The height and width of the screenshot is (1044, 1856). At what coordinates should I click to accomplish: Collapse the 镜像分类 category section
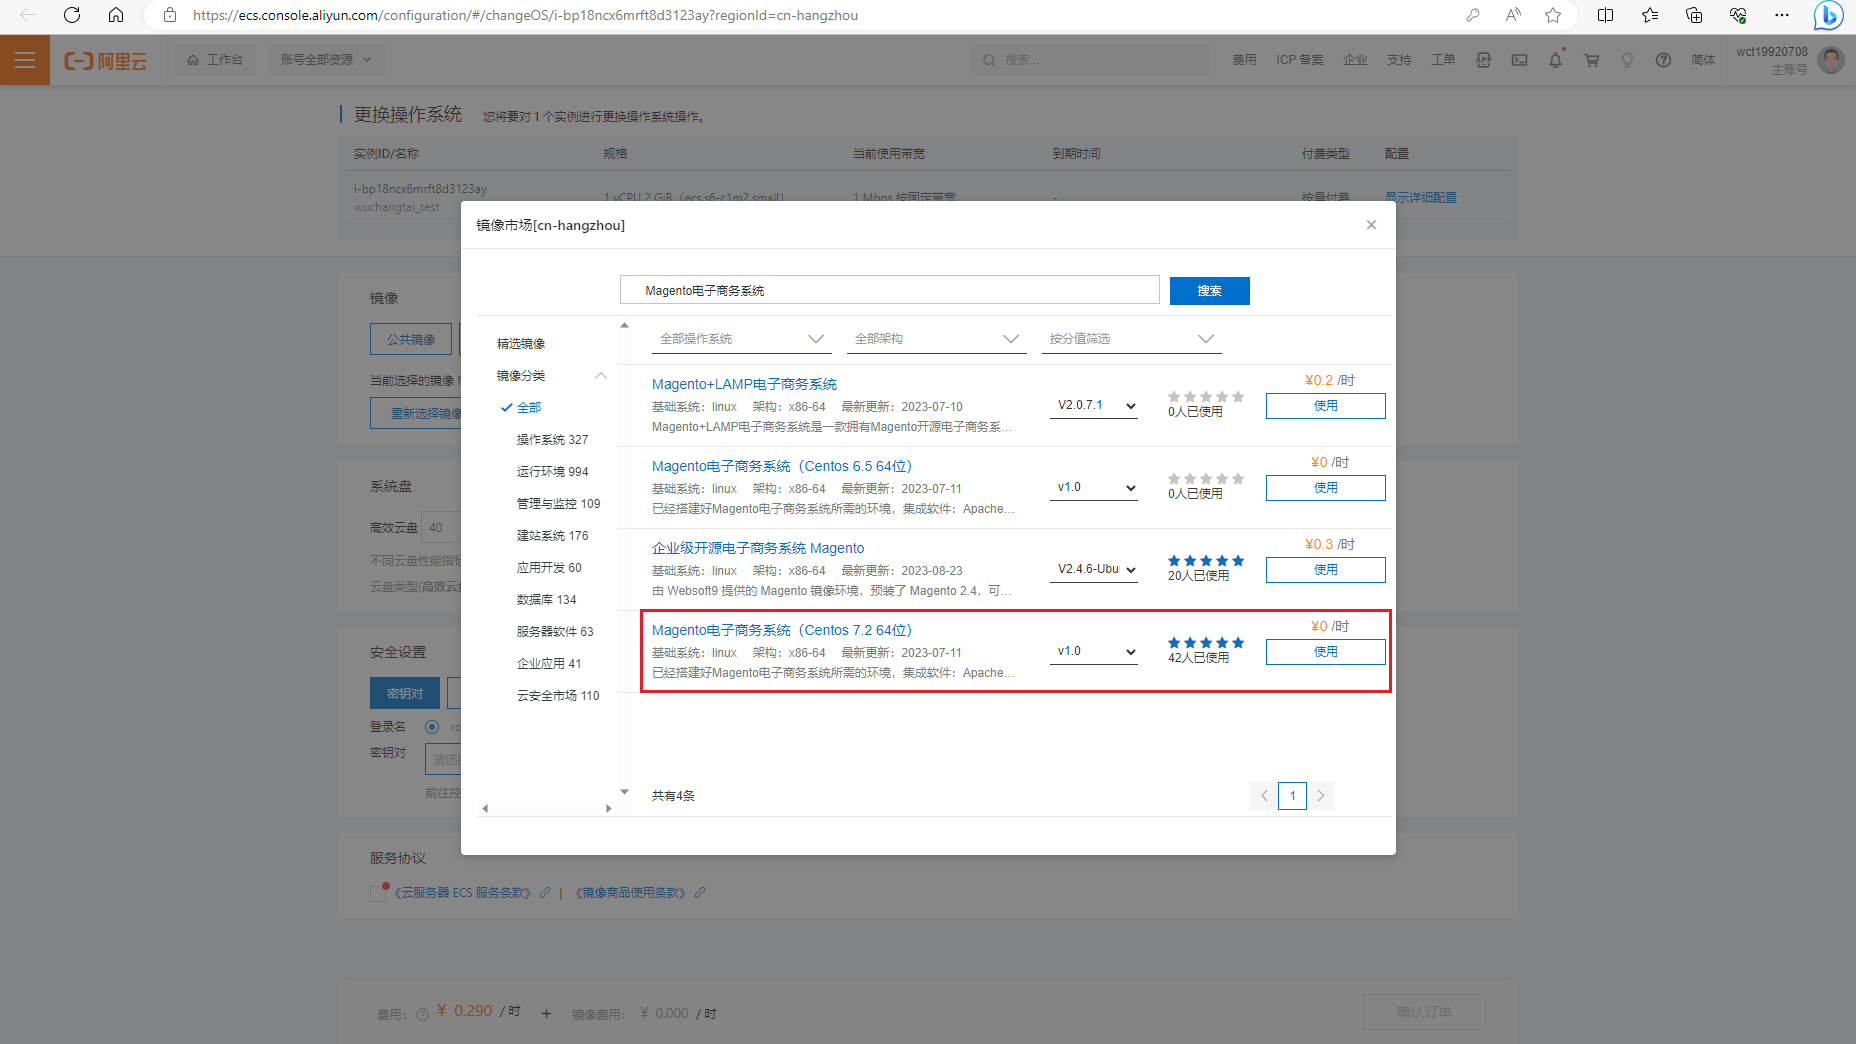(x=601, y=376)
